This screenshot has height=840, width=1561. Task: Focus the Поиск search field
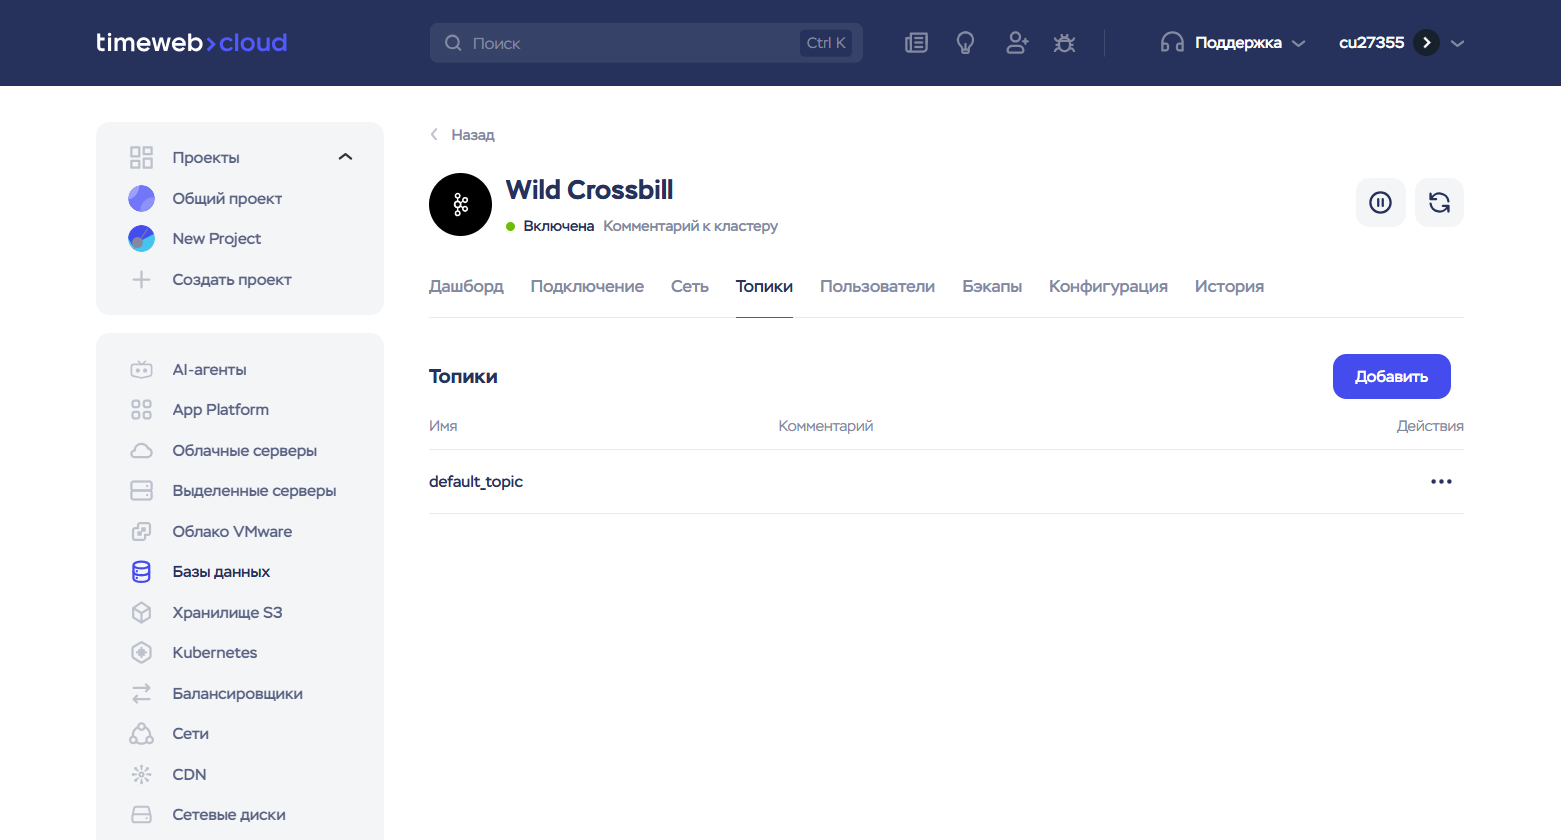630,43
